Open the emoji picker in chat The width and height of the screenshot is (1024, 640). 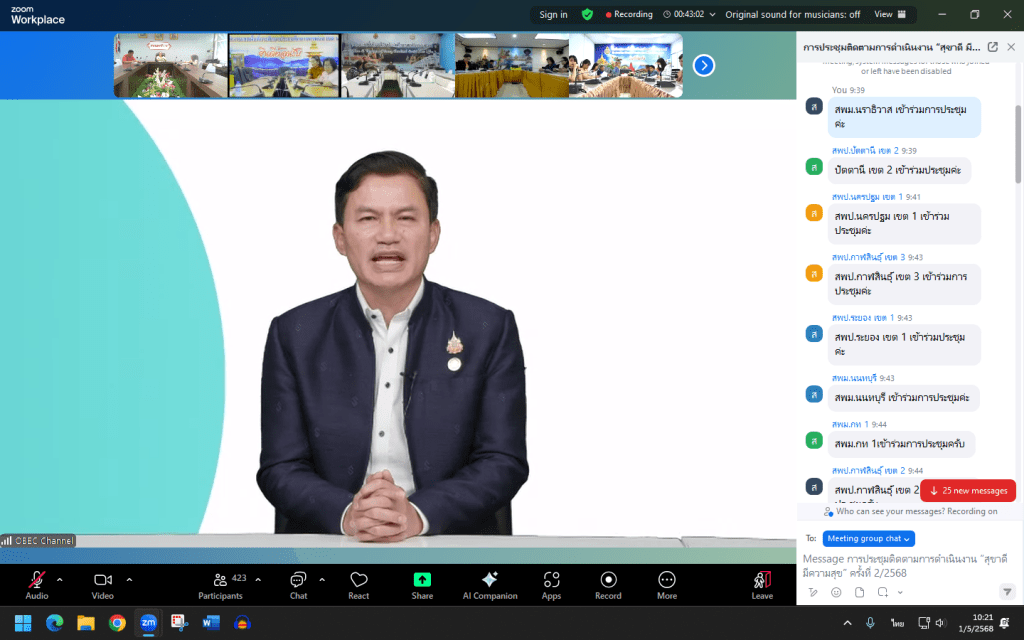pyautogui.click(x=836, y=592)
